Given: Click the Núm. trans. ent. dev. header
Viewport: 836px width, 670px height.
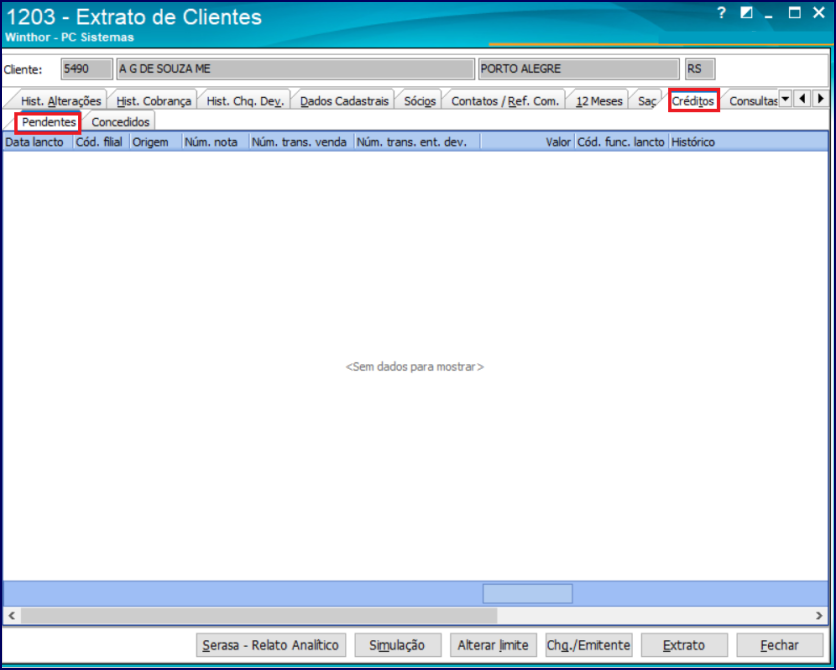Looking at the screenshot, I should 417,142.
